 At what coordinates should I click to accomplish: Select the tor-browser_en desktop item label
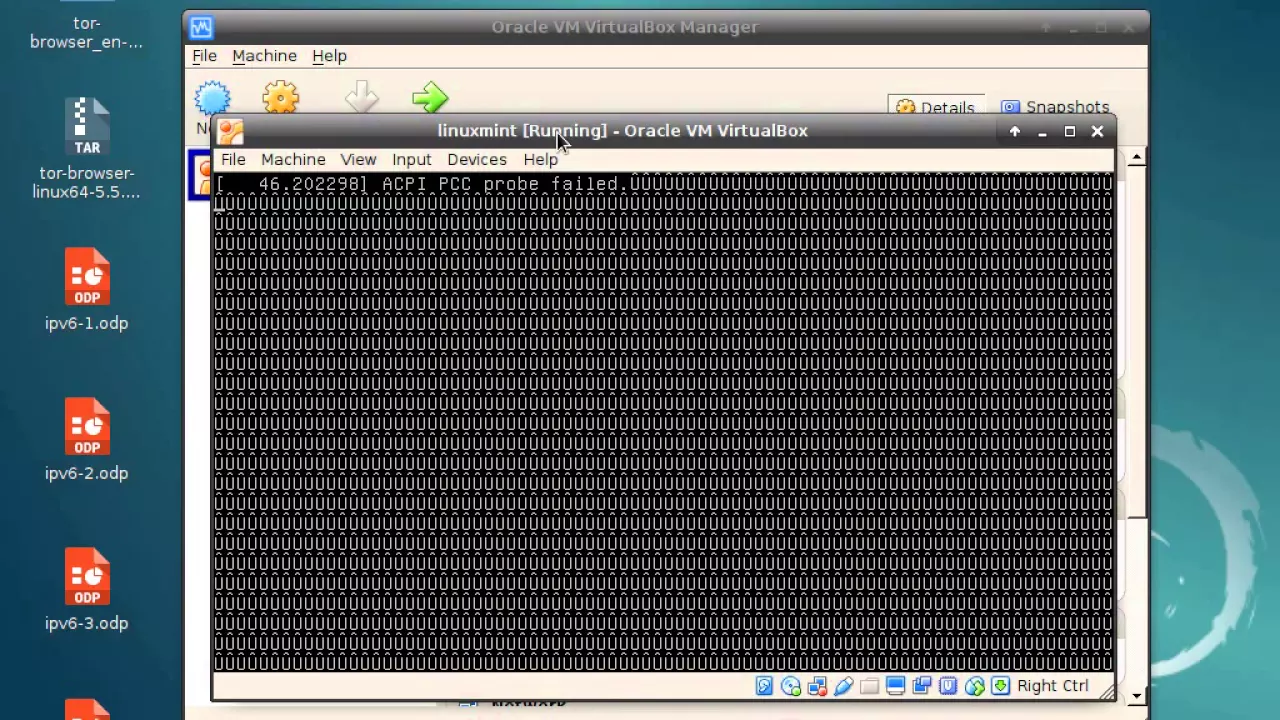click(x=86, y=32)
